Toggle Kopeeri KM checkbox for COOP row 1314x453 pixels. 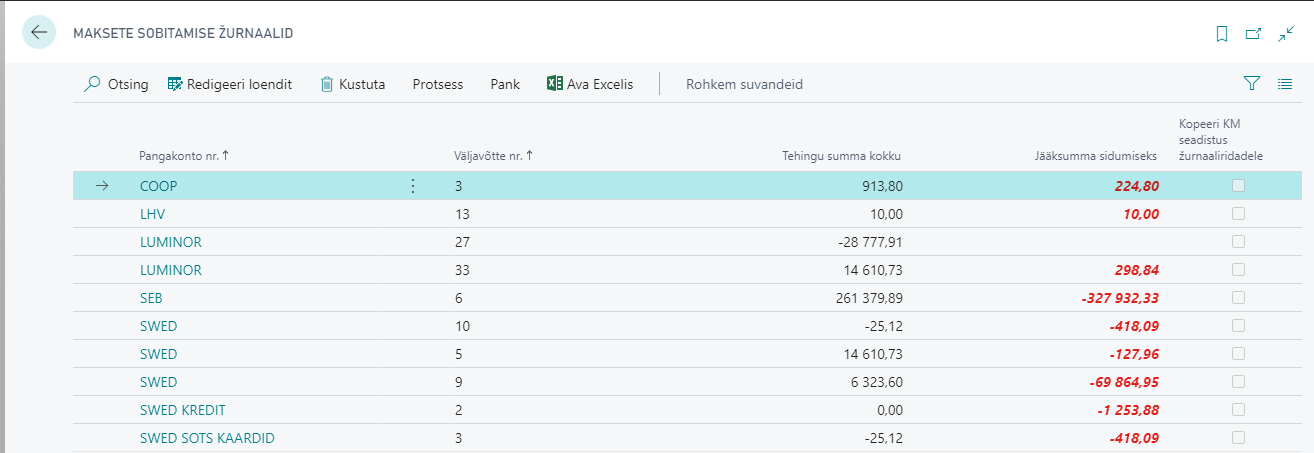(1239, 186)
